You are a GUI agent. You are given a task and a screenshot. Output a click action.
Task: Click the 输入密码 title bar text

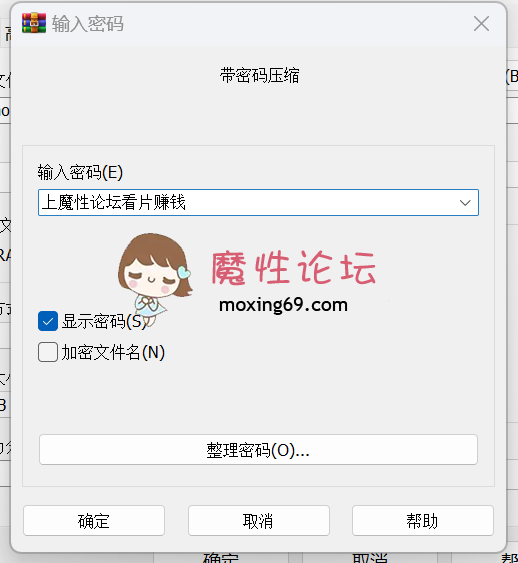click(88, 24)
